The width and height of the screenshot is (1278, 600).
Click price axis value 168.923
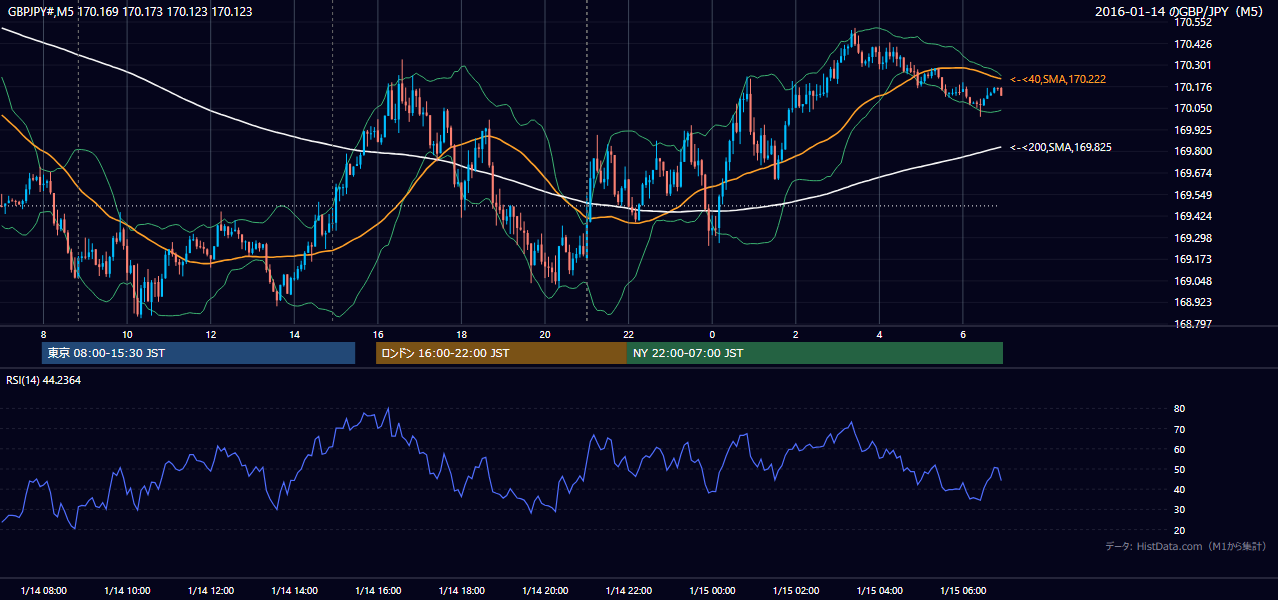(1193, 302)
